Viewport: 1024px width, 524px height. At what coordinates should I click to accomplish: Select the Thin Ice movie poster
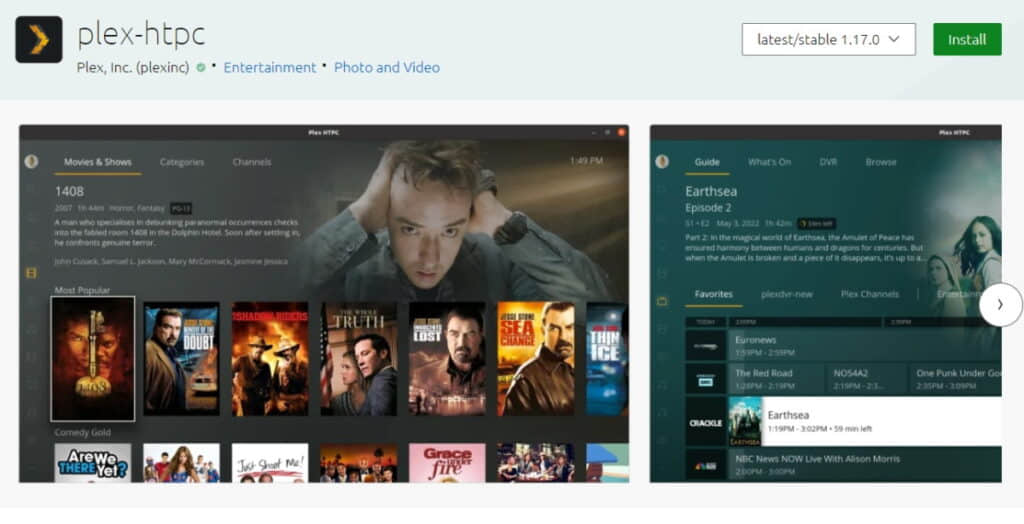[607, 359]
